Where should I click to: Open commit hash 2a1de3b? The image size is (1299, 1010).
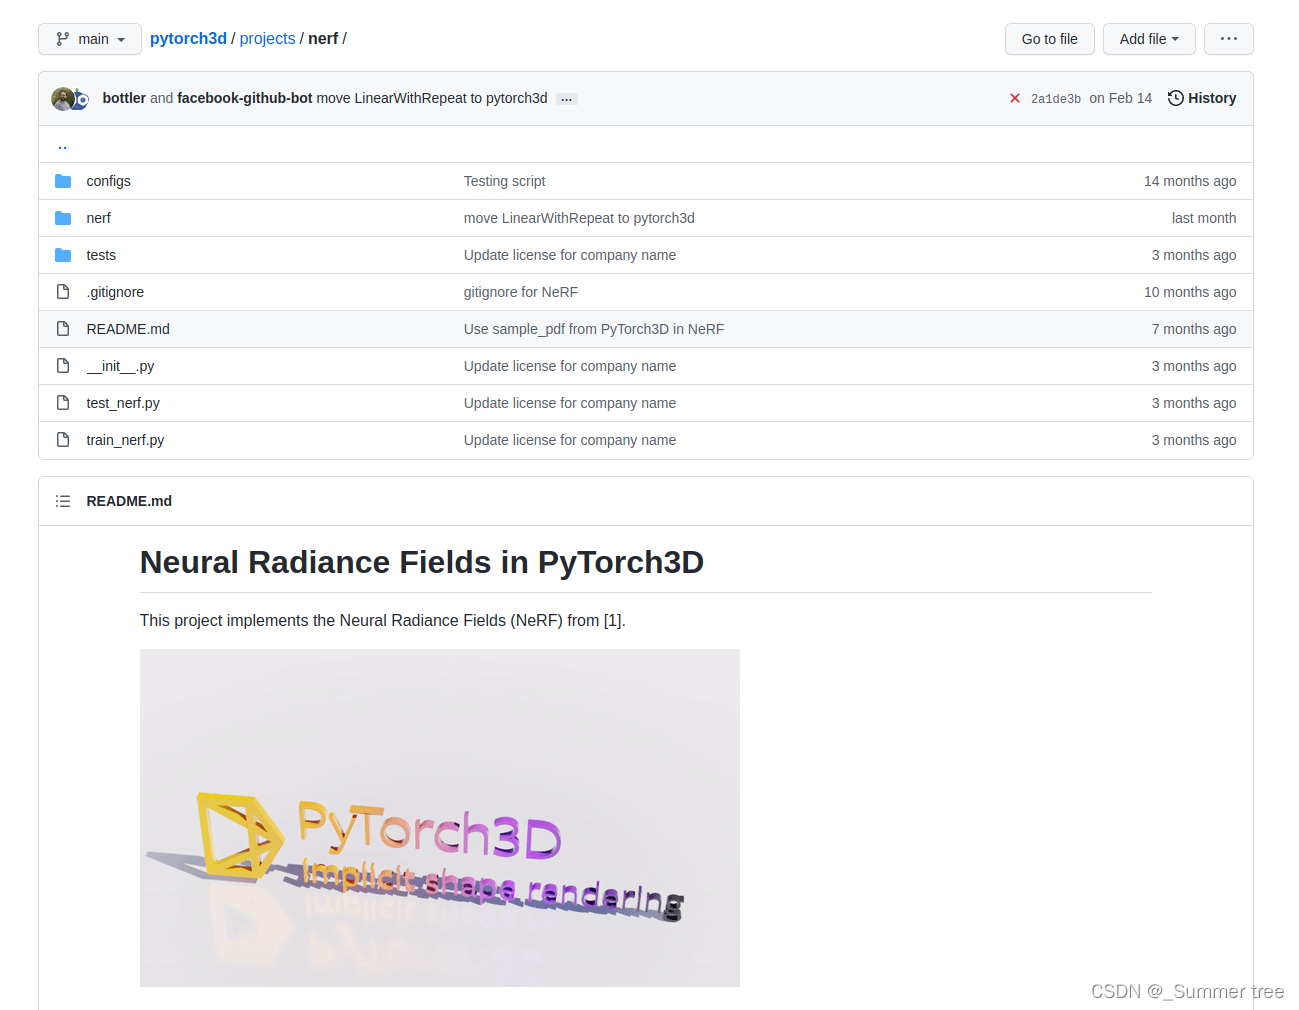(x=1056, y=99)
